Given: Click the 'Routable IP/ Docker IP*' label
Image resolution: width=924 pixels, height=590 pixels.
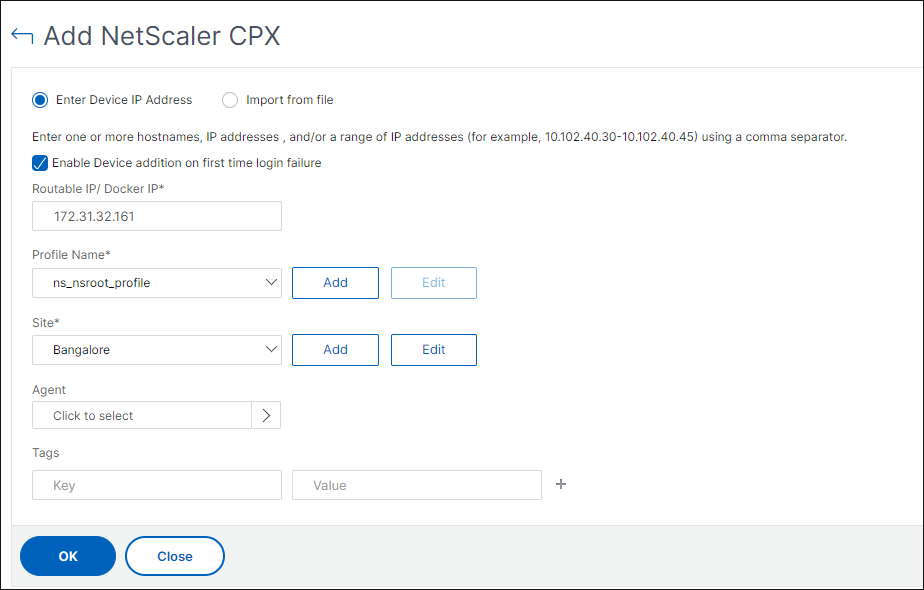Looking at the screenshot, I should 98,189.
